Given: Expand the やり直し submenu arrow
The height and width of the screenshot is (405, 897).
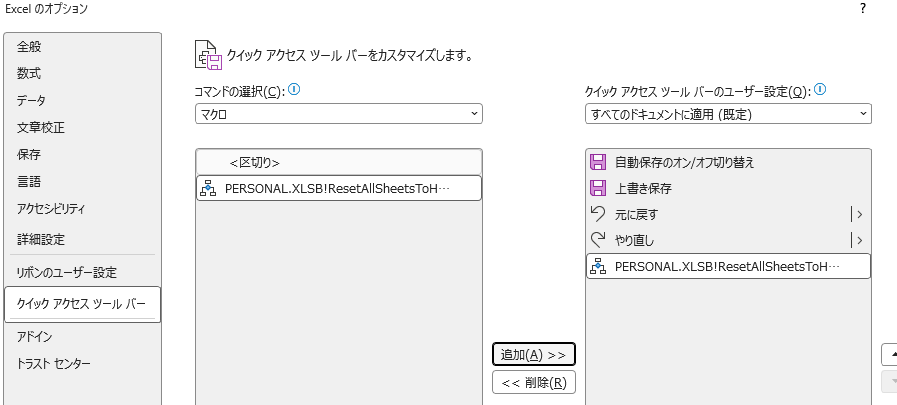Looking at the screenshot, I should (856, 240).
